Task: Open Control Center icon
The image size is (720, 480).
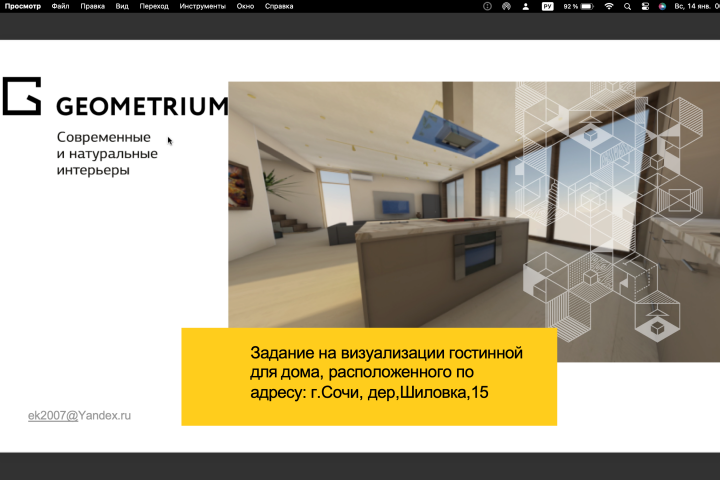Action: (x=645, y=6)
